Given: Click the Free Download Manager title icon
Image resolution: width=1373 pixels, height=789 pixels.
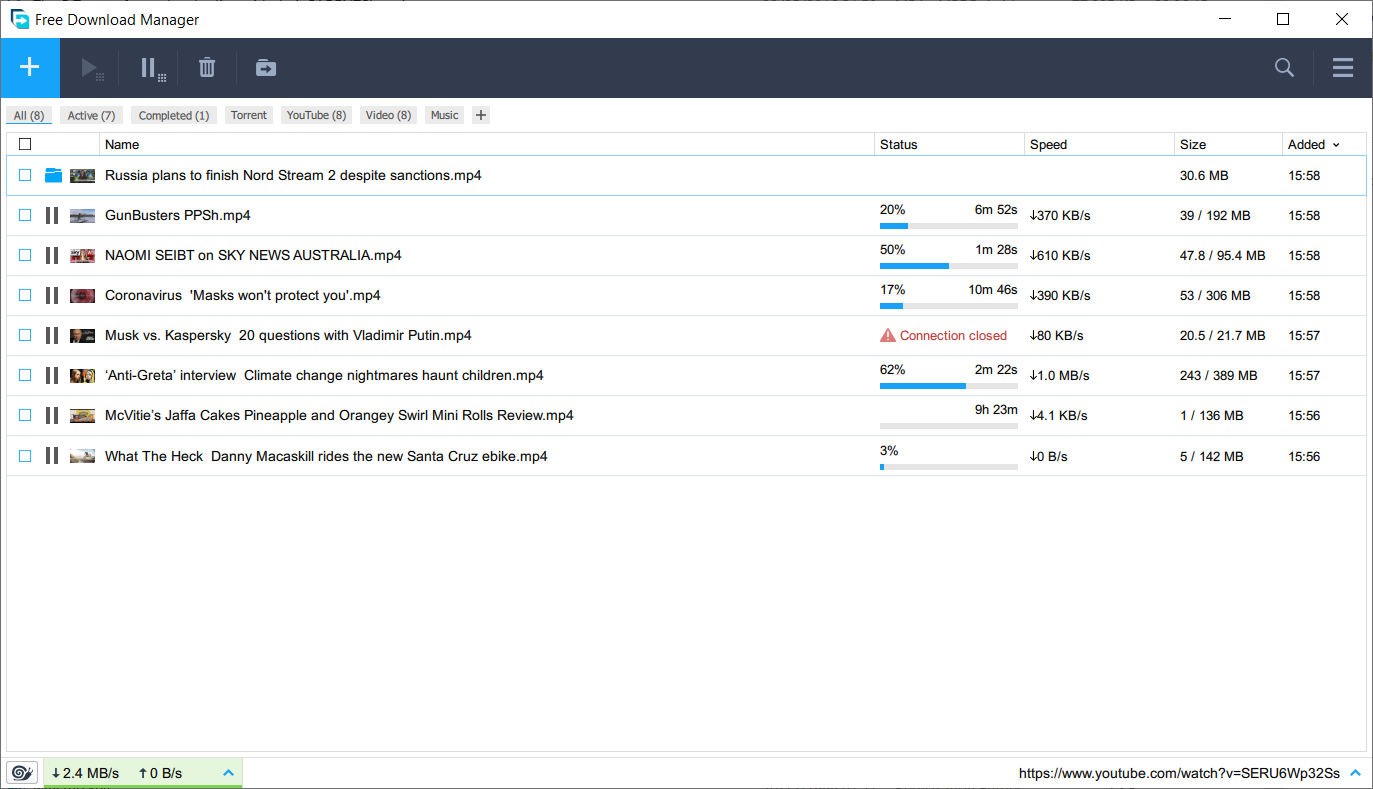Looking at the screenshot, I should (19, 19).
